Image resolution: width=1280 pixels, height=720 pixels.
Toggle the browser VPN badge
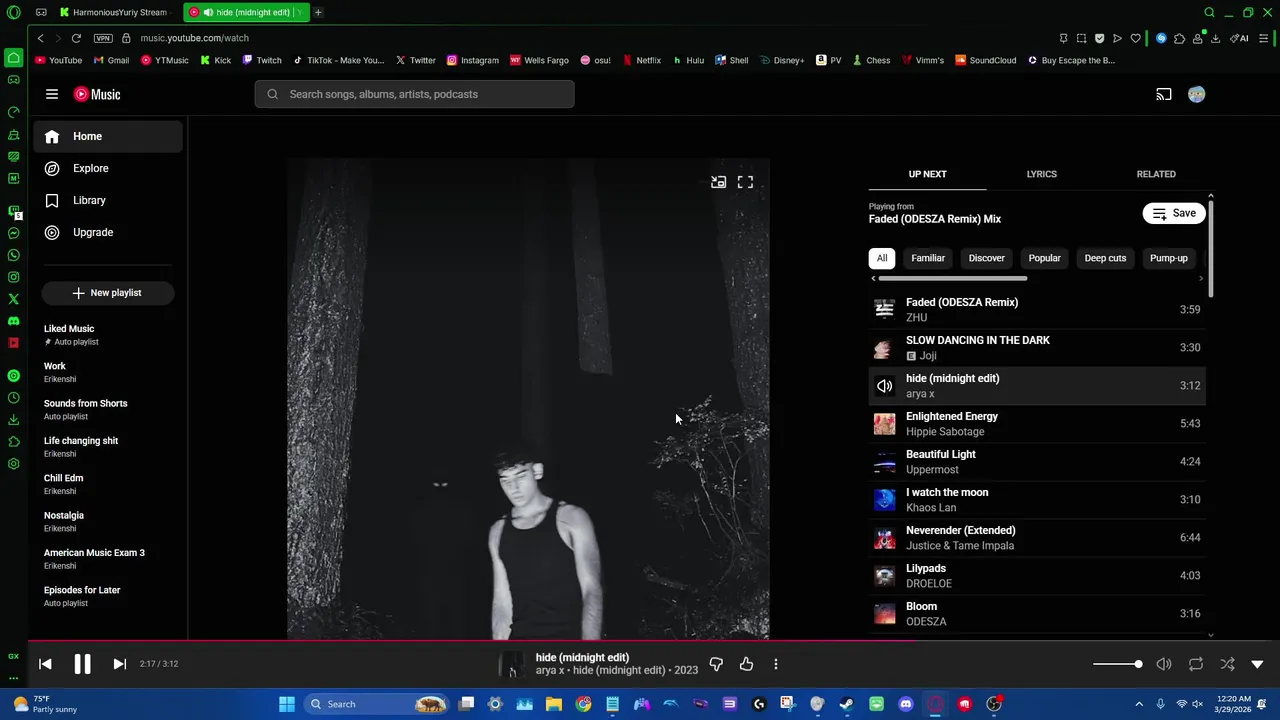pos(103,38)
